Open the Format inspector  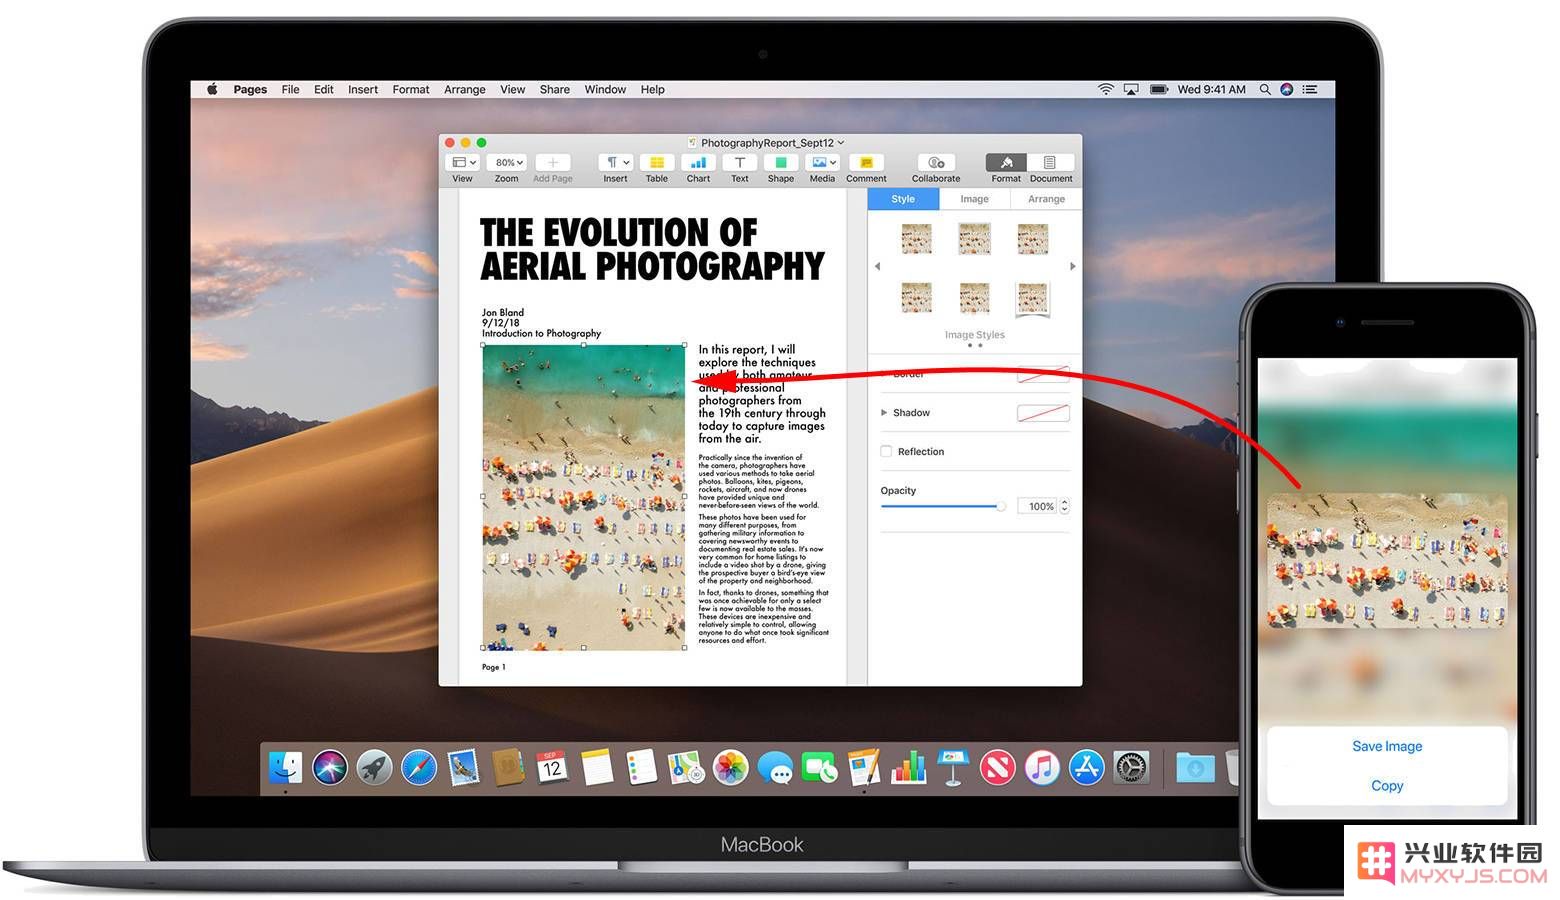point(1006,162)
